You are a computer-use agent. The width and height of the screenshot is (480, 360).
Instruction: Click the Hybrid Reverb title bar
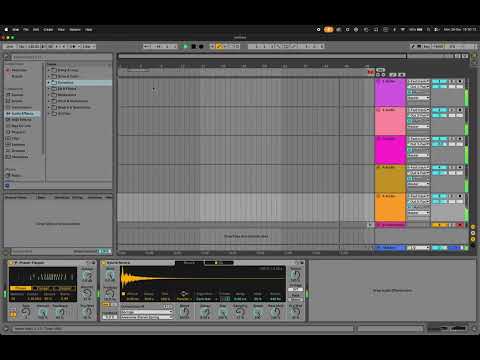click(138, 263)
